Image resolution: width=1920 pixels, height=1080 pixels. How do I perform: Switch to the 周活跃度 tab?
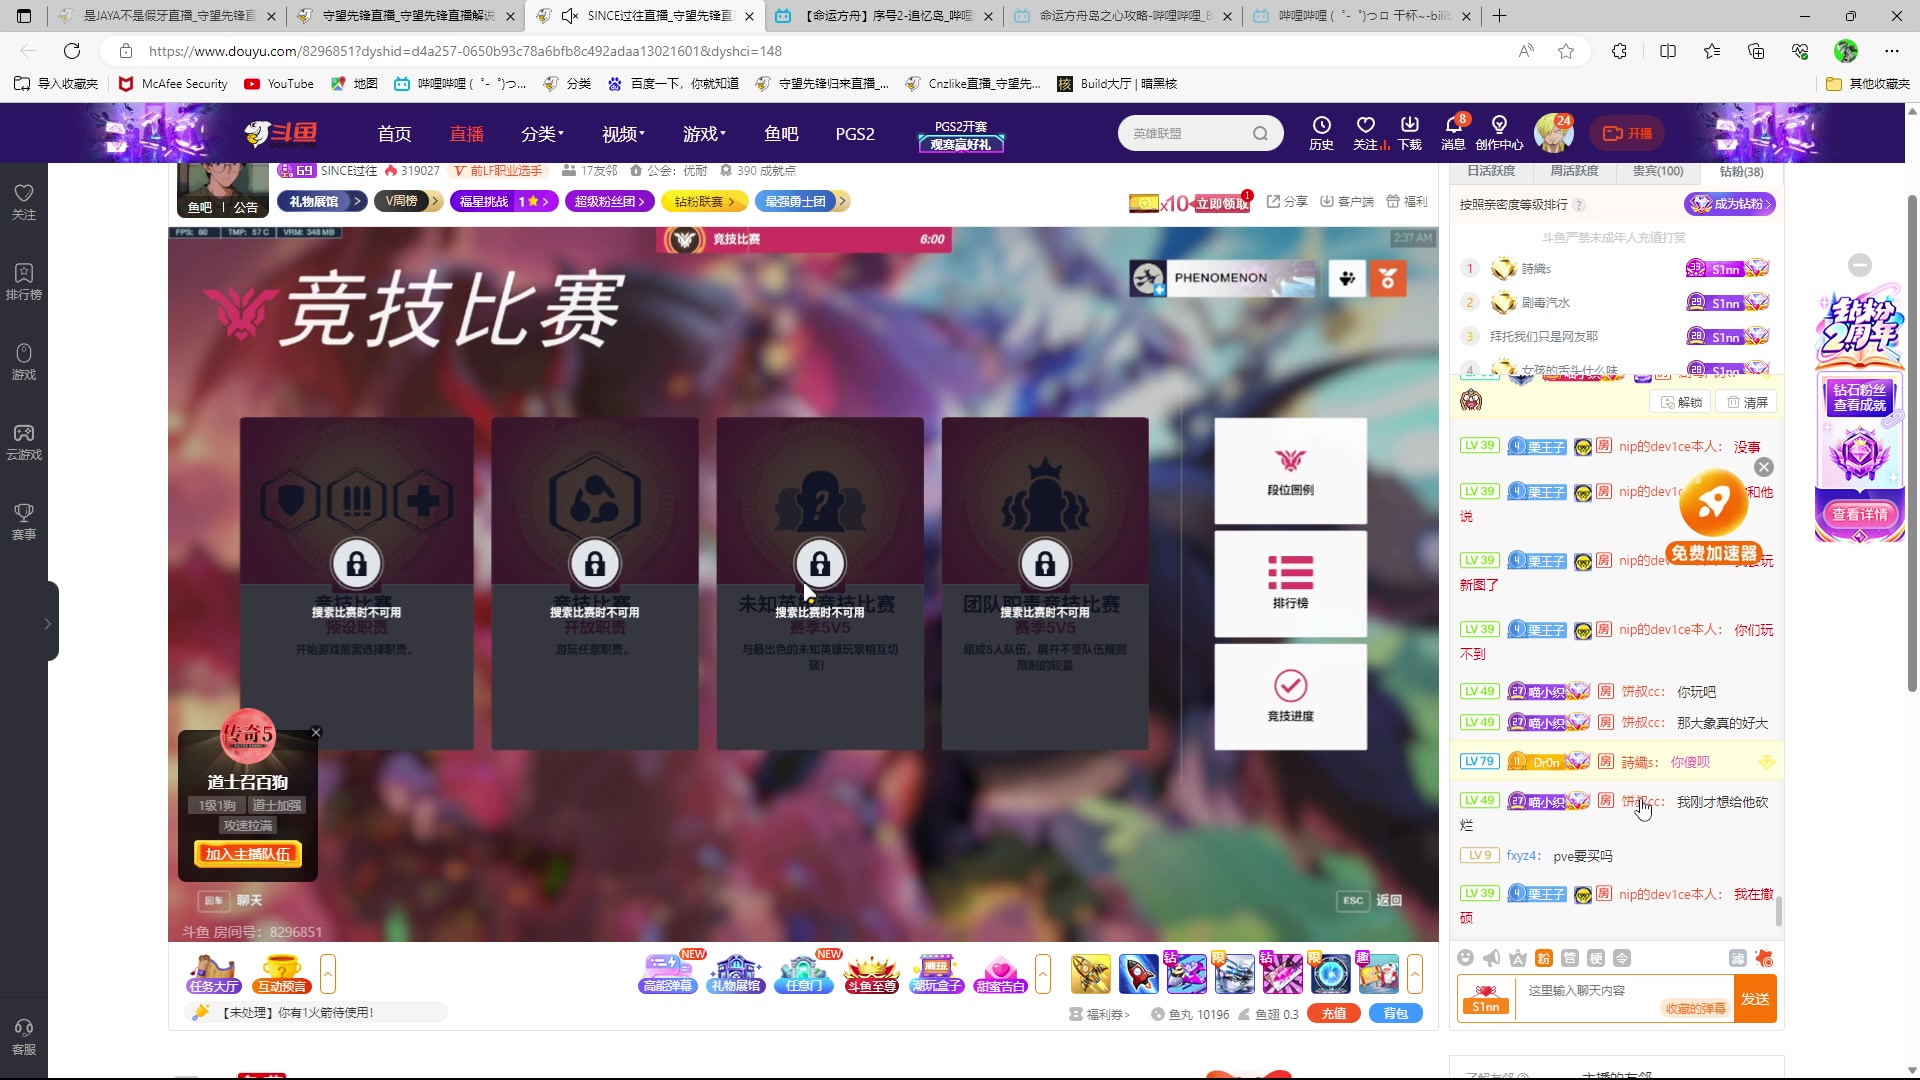(x=1573, y=171)
